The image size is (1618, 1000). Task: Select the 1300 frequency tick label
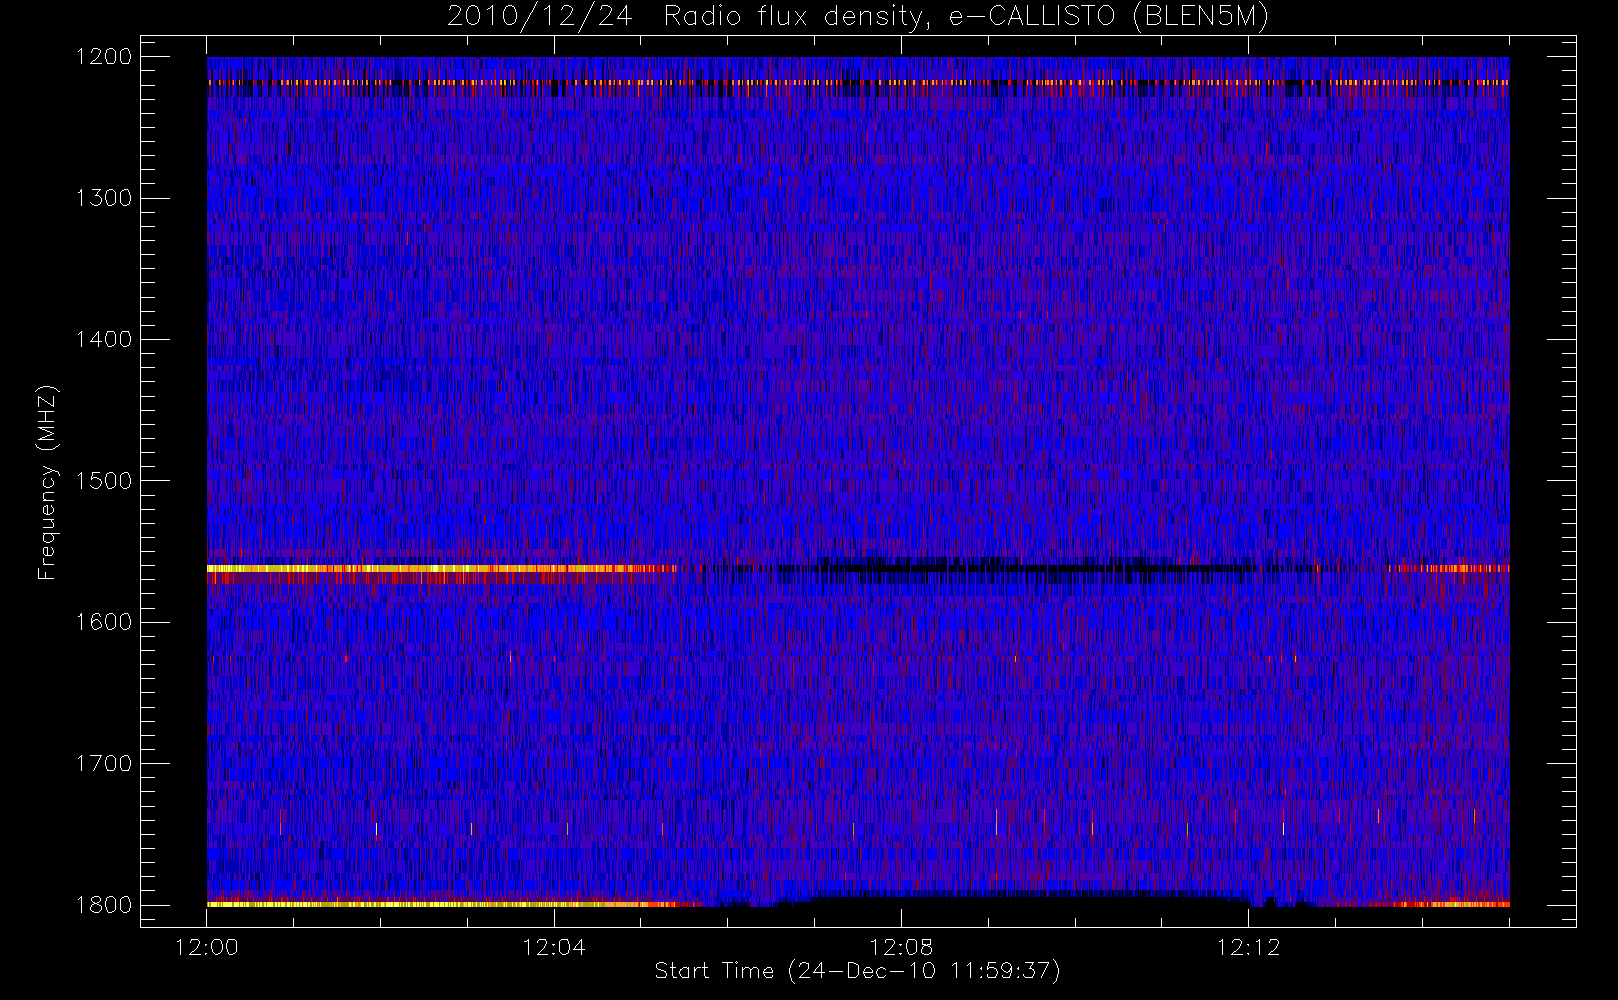(105, 198)
